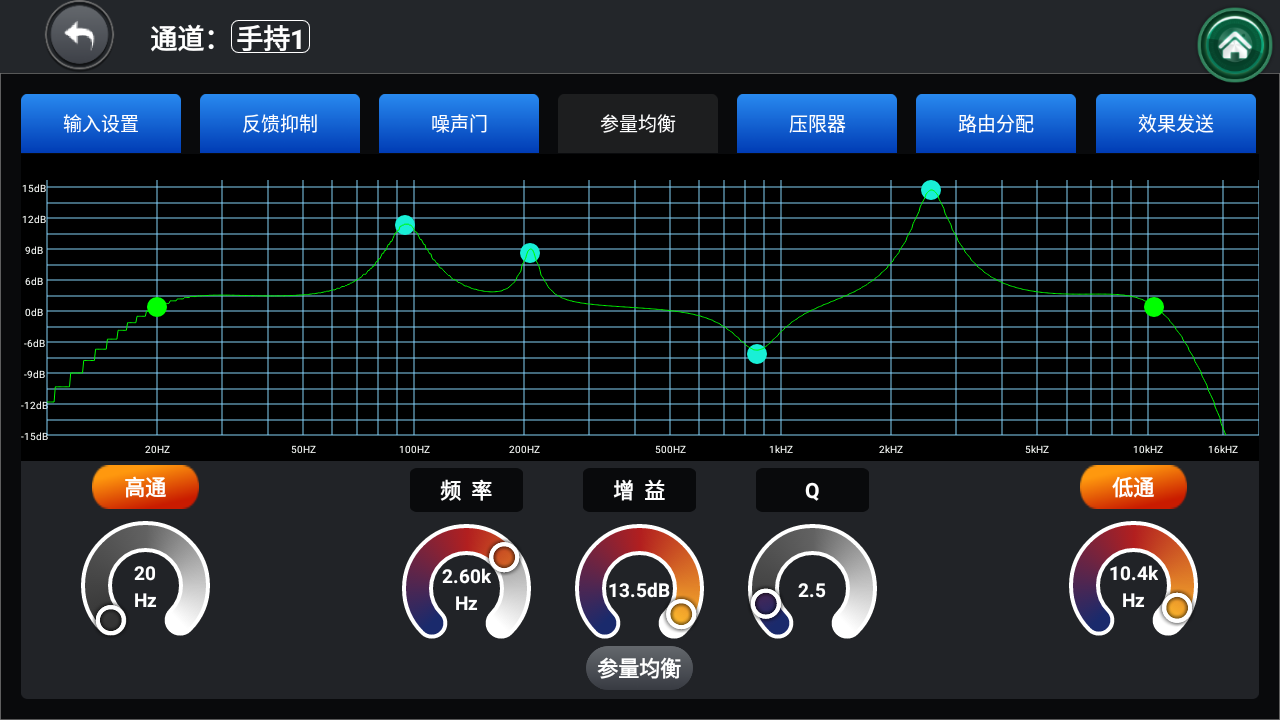Select the EQ dip node near 1kHz

(x=757, y=354)
